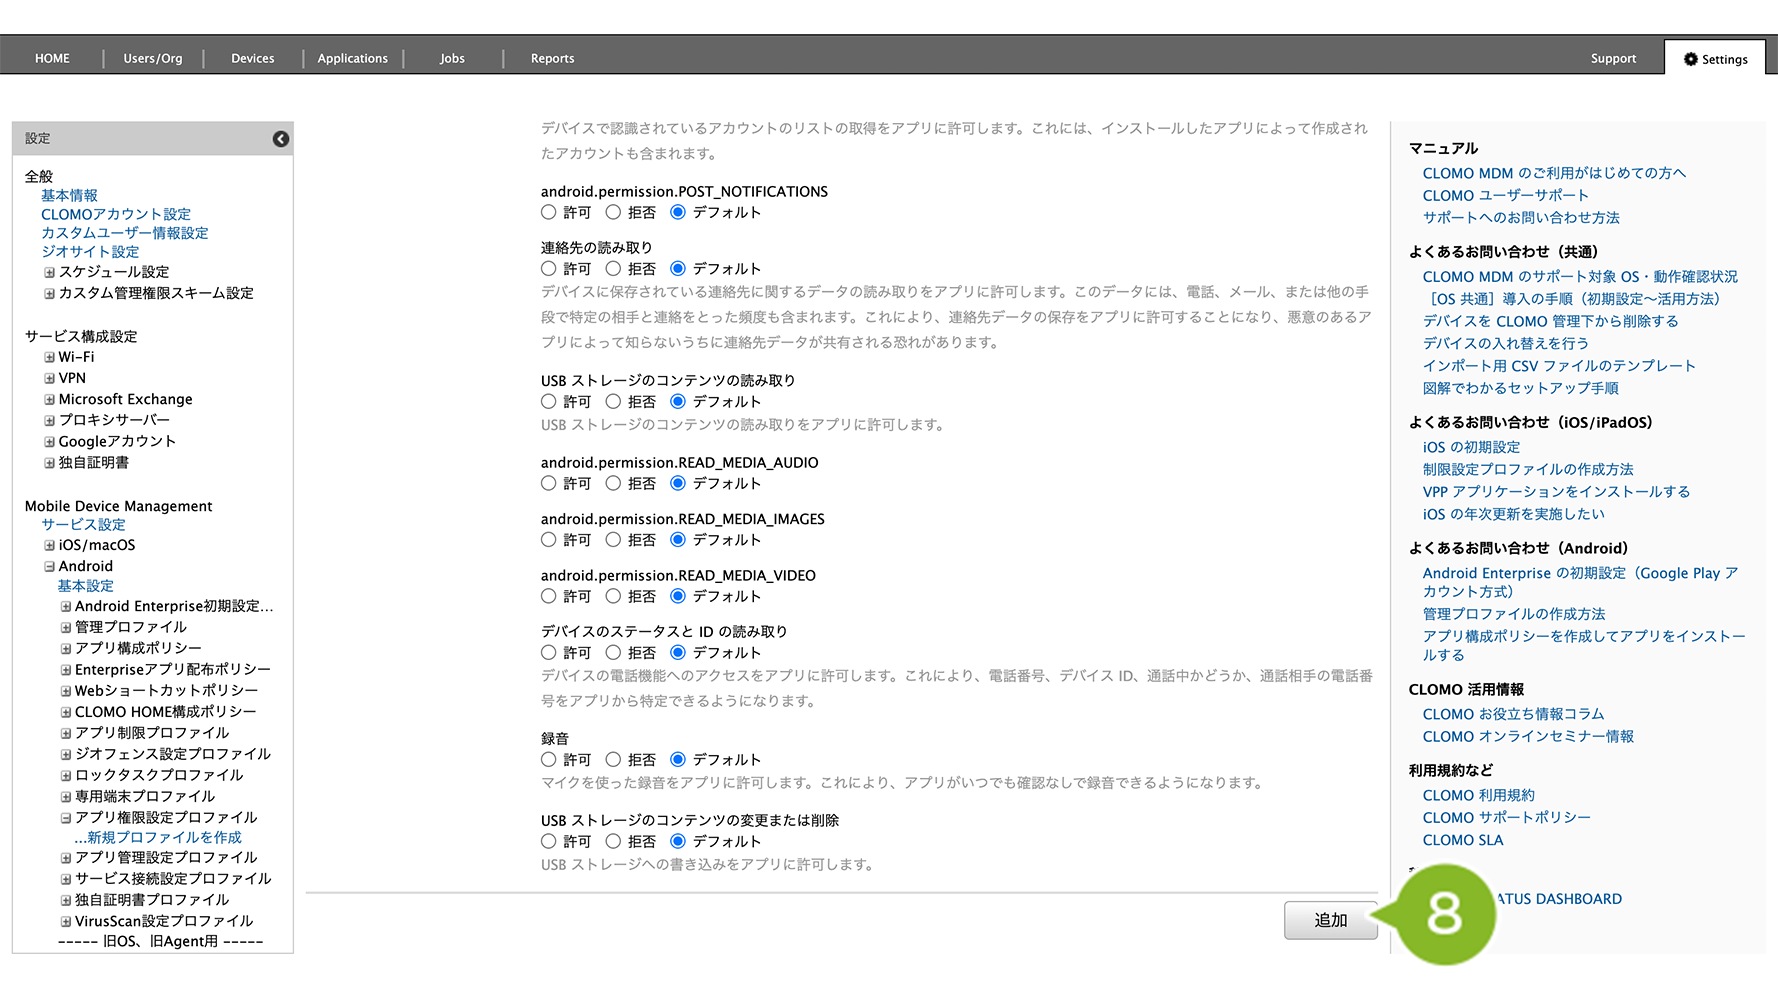Open the 新規プロファイルを作成 link
This screenshot has height=1000, width=1778.
[163, 837]
